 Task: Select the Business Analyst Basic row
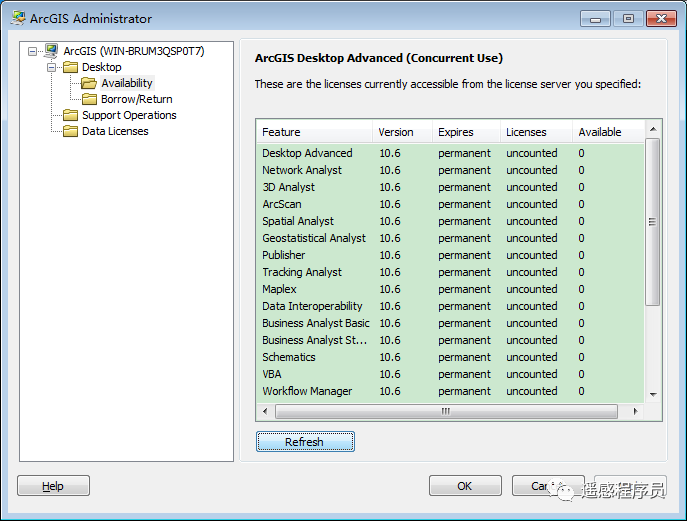(450, 323)
